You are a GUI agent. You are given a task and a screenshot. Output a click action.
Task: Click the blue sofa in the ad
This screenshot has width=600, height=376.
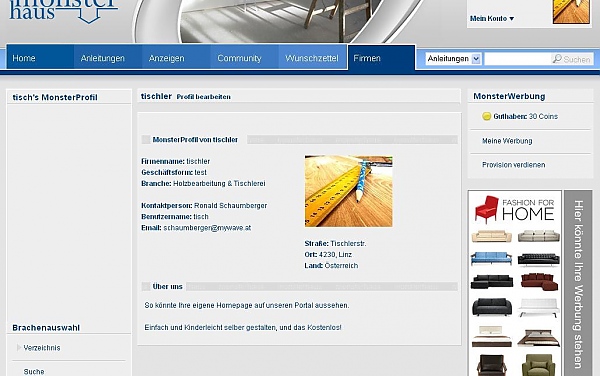click(491, 258)
